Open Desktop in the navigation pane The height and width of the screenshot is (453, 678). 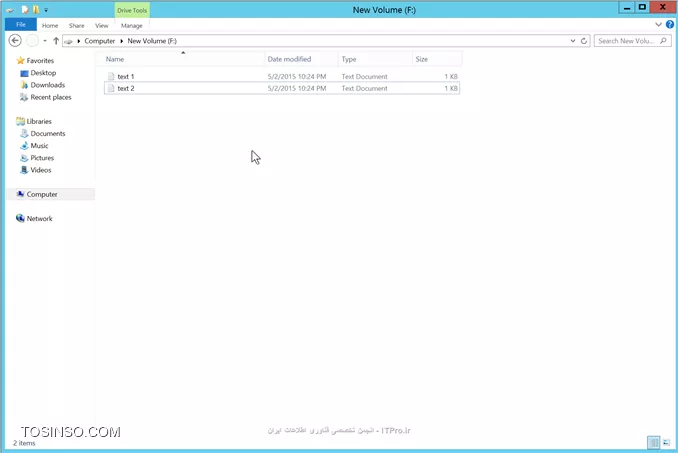pyautogui.click(x=43, y=73)
